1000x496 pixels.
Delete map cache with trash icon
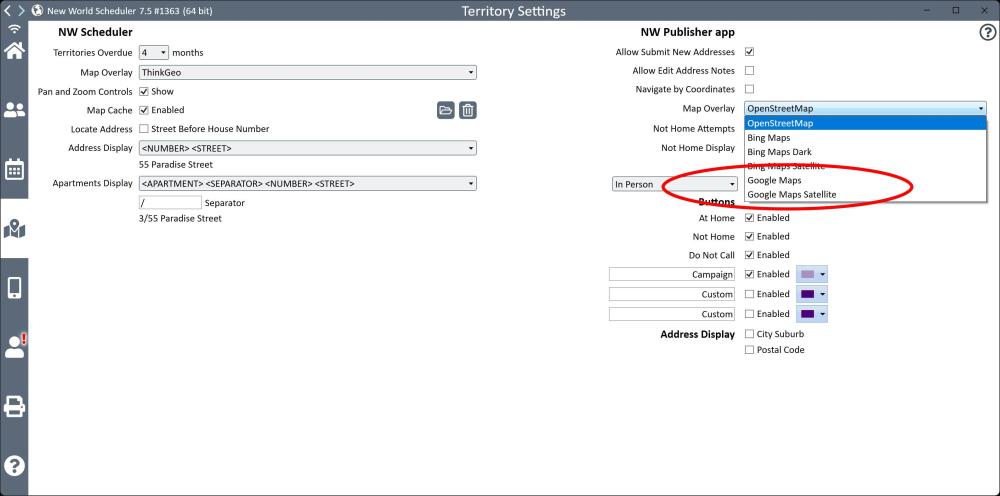[x=467, y=110]
